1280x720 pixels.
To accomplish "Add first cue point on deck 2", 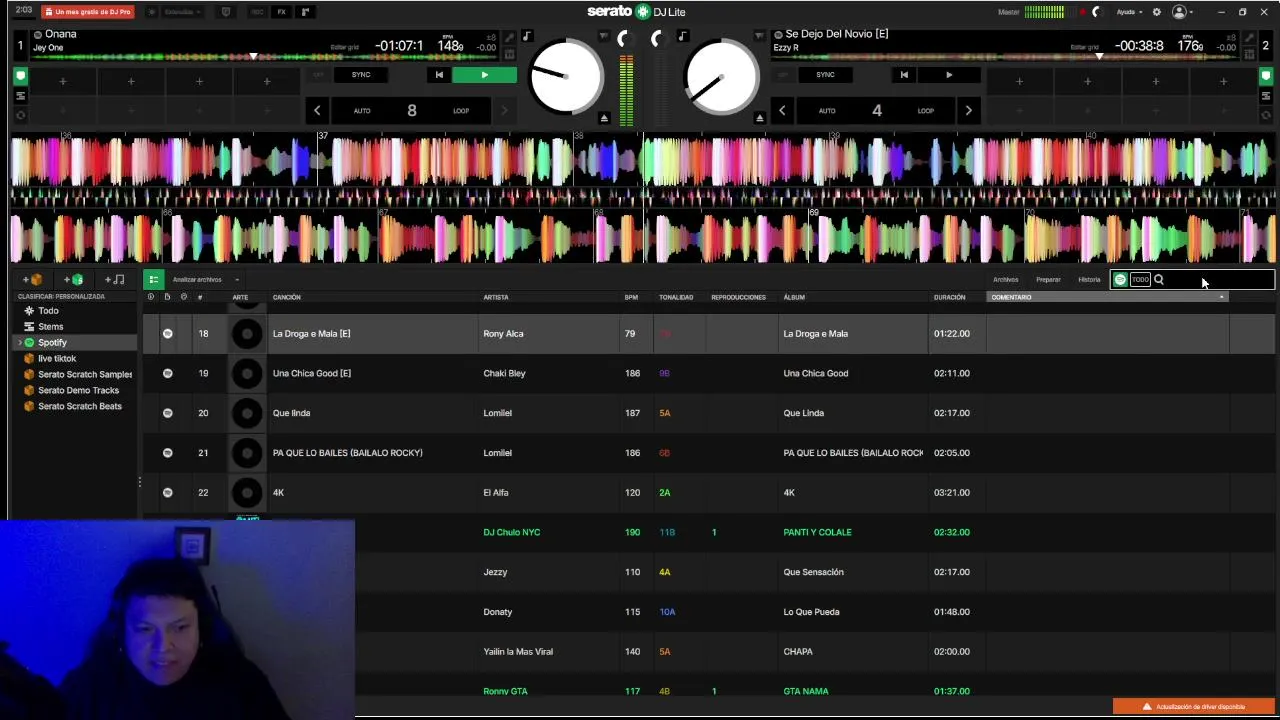I will (1019, 81).
